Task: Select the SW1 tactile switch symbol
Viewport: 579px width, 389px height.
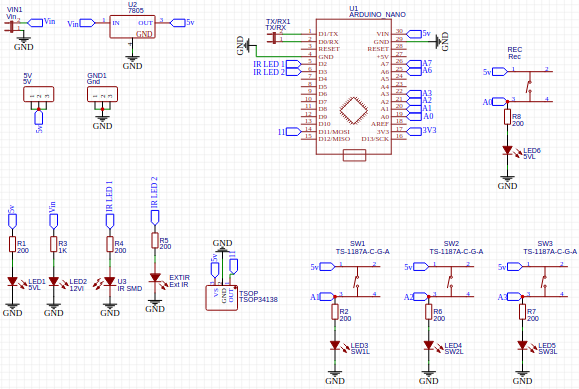Action: (357, 281)
